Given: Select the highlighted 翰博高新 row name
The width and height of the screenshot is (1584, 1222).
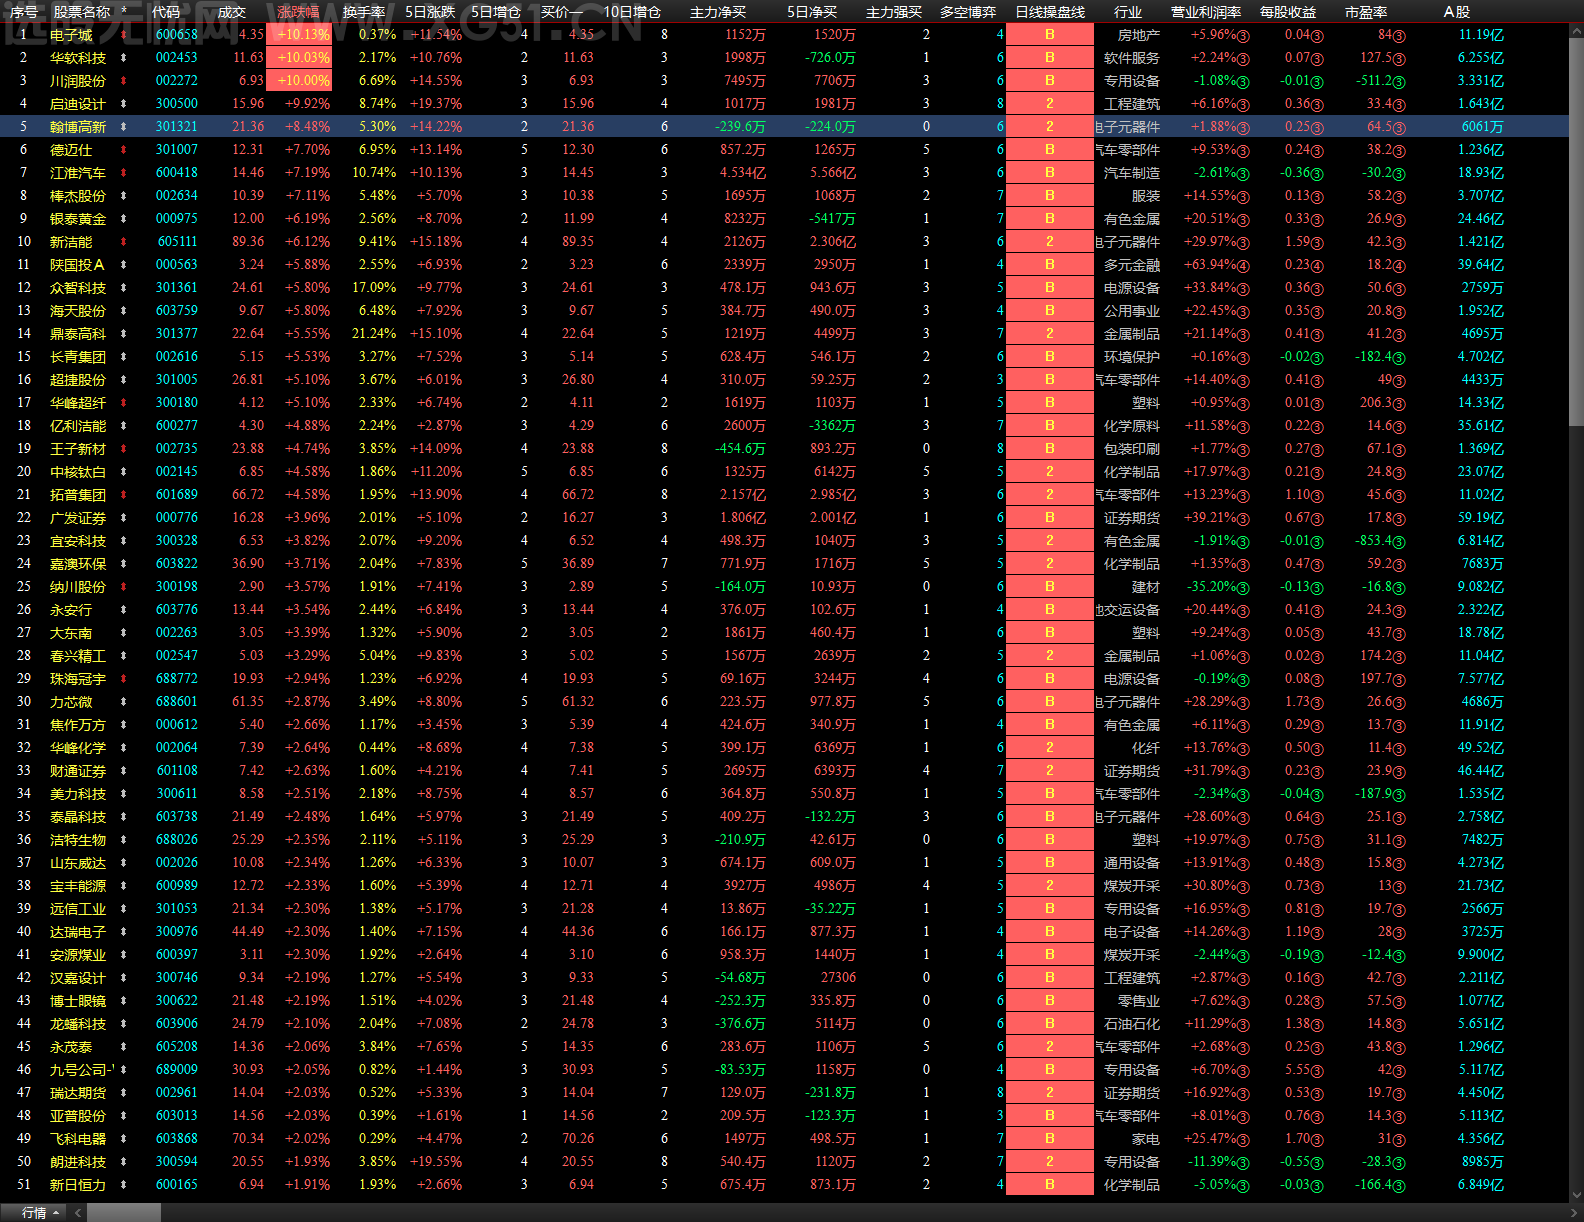Looking at the screenshot, I should [78, 127].
